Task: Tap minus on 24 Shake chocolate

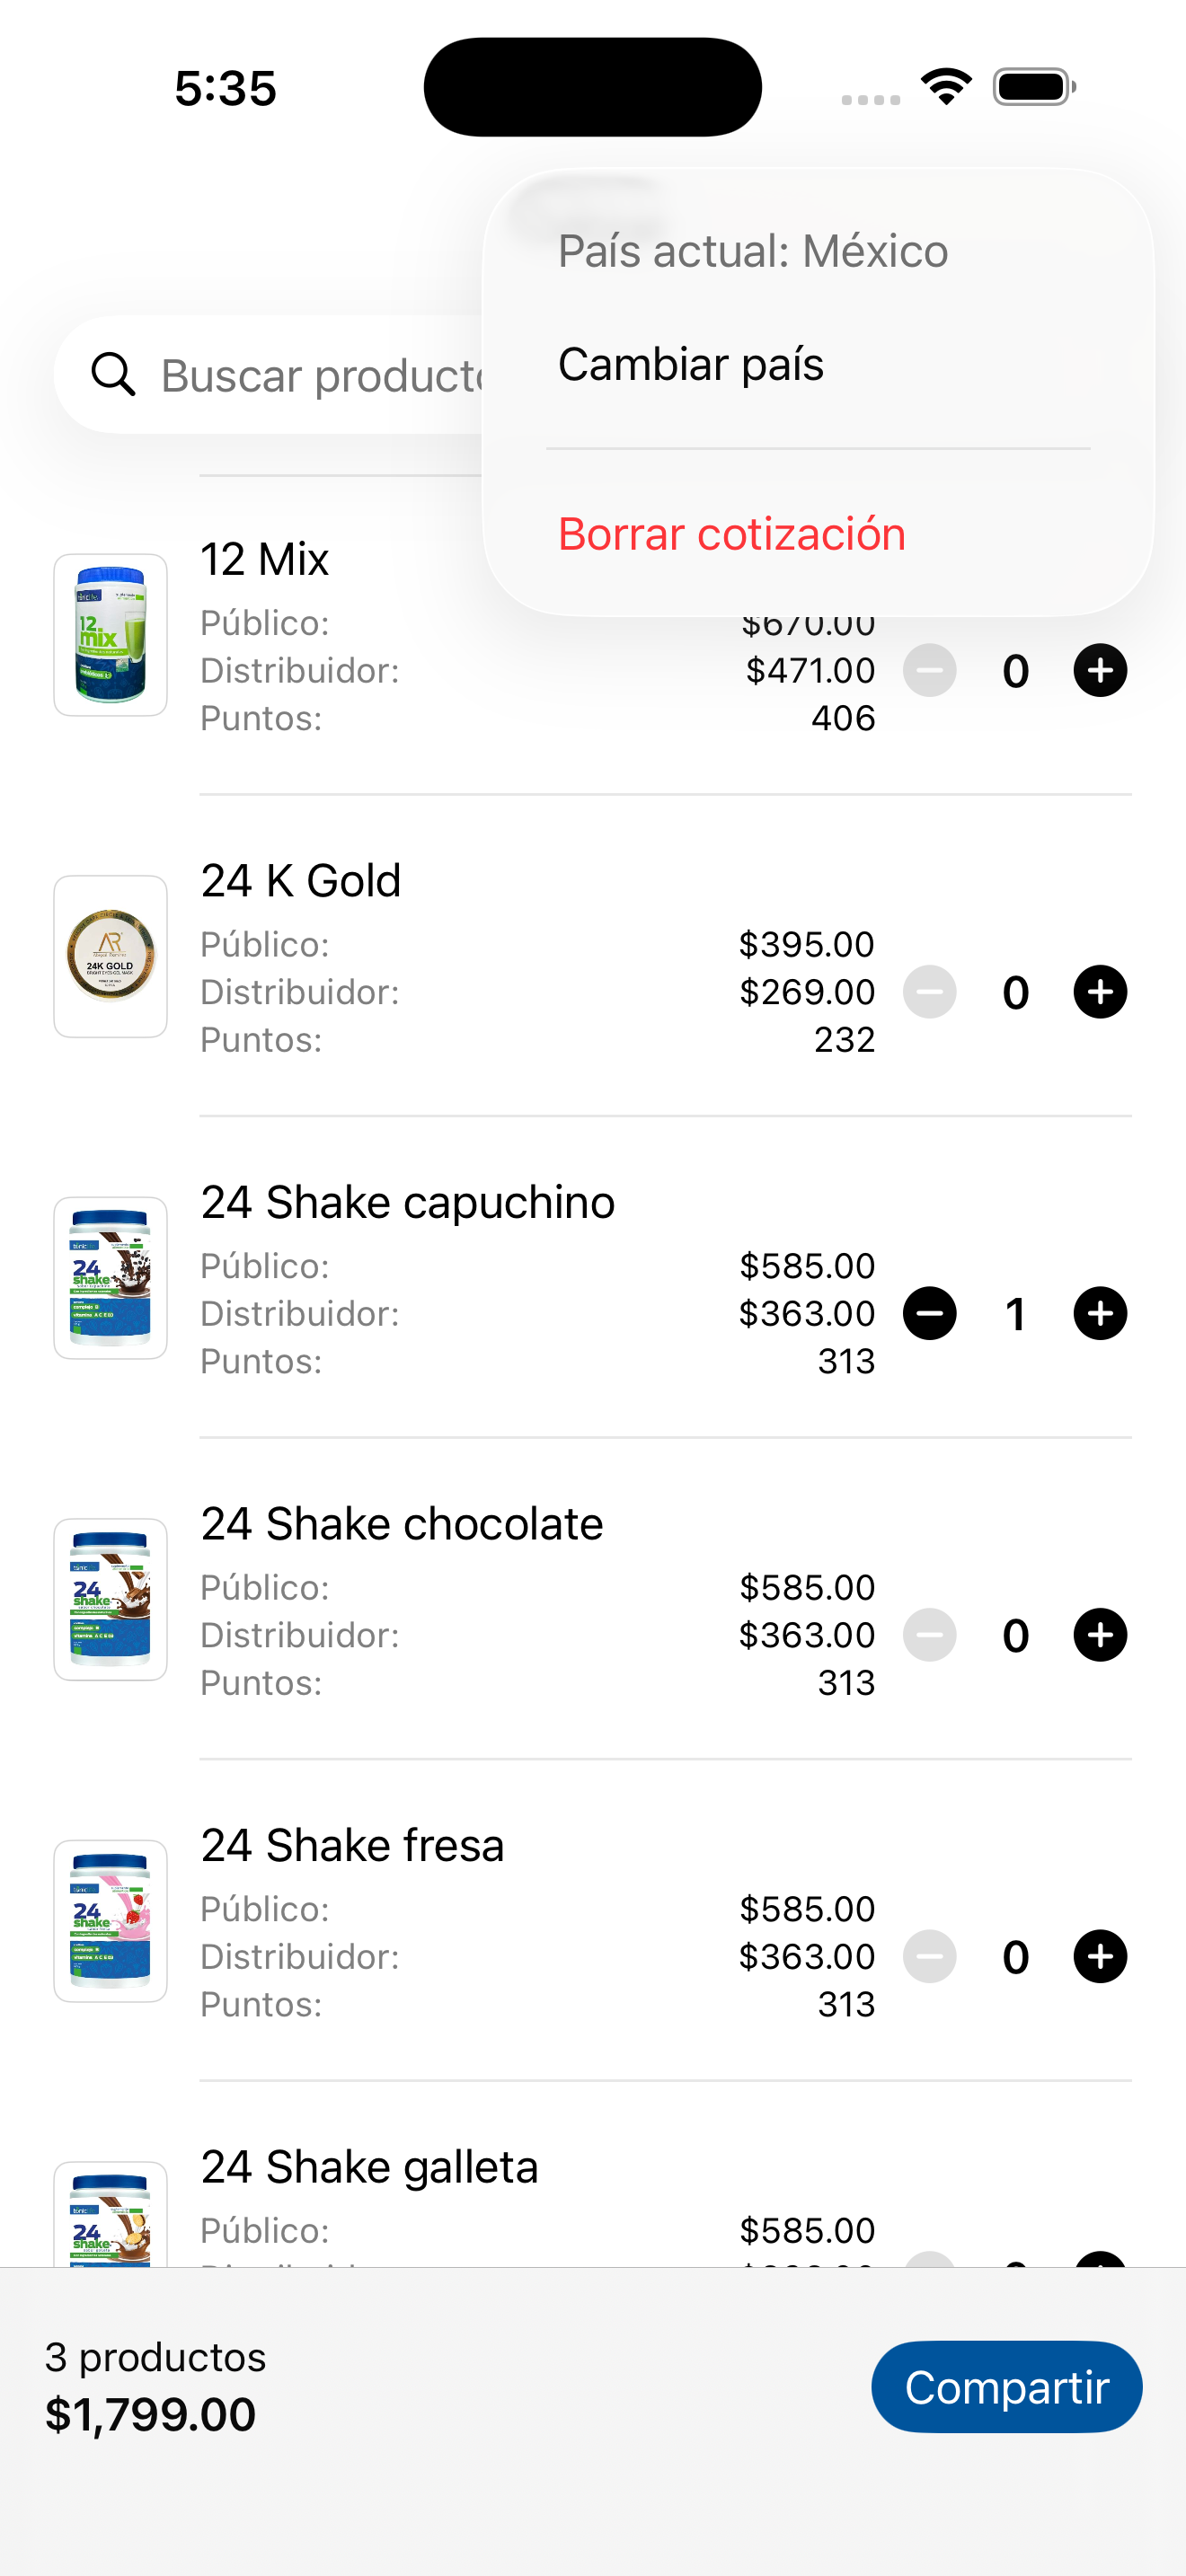Action: (929, 1635)
